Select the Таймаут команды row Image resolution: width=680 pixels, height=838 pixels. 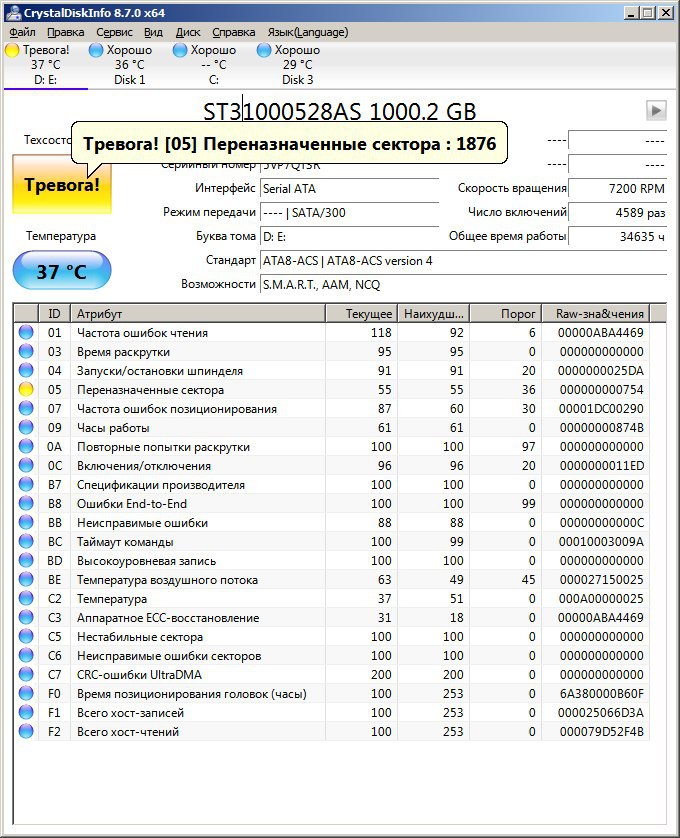click(331, 541)
